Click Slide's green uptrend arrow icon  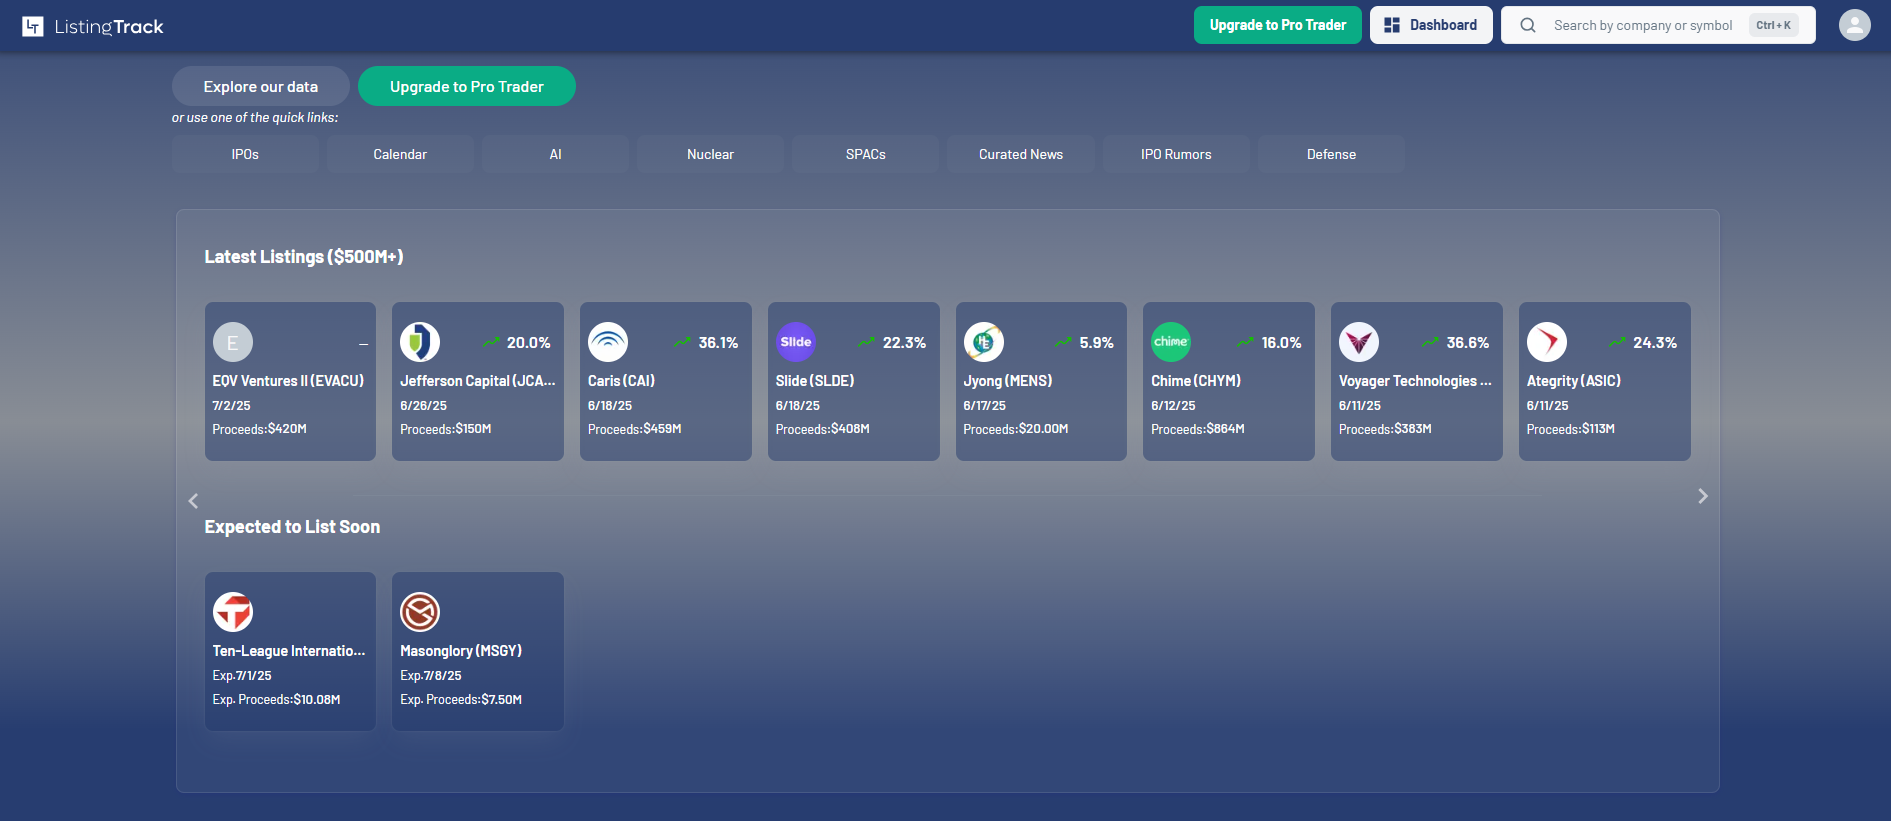tap(866, 342)
